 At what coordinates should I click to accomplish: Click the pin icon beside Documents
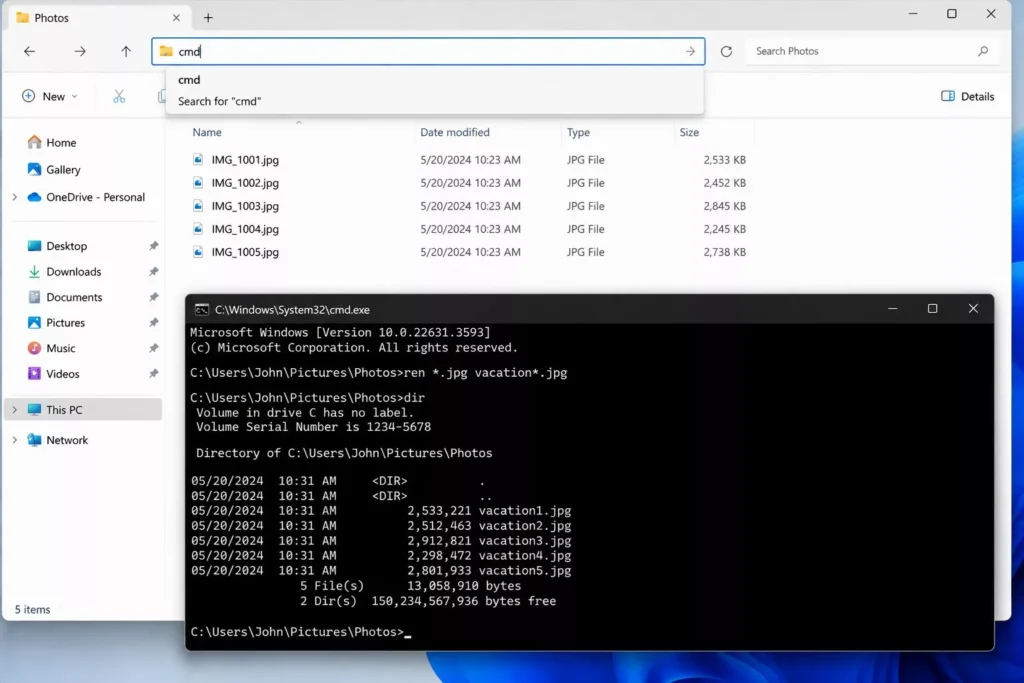153,297
